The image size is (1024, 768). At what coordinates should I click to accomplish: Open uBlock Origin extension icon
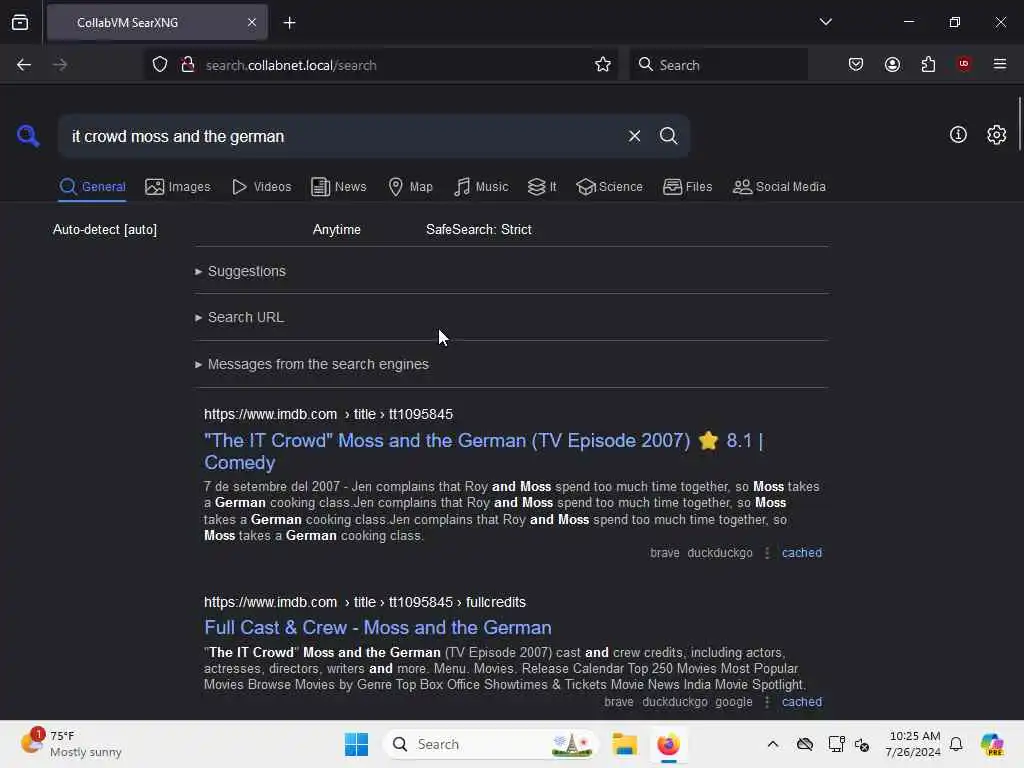963,64
